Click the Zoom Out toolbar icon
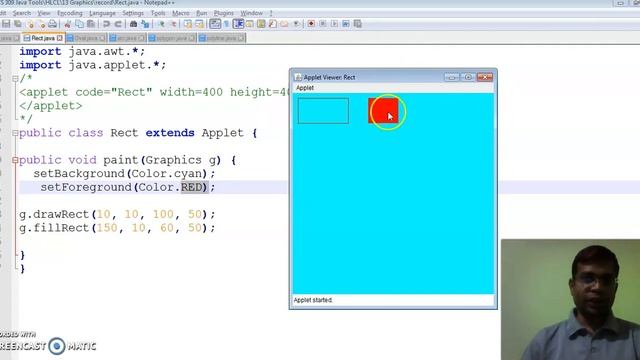This screenshot has height=360, width=640. [173, 24]
